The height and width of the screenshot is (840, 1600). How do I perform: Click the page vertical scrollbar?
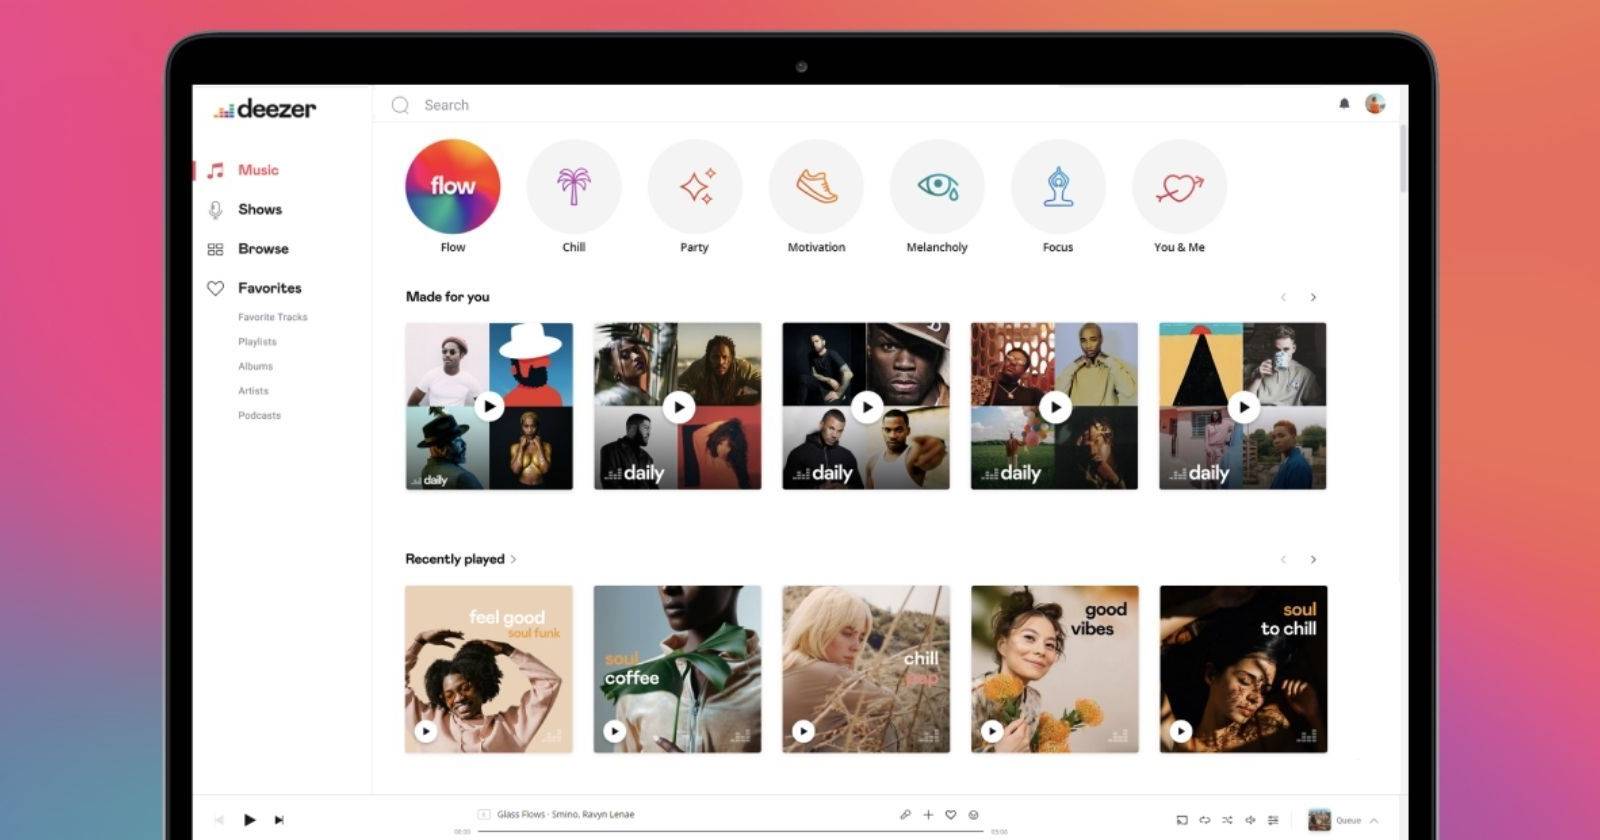coord(1402,158)
